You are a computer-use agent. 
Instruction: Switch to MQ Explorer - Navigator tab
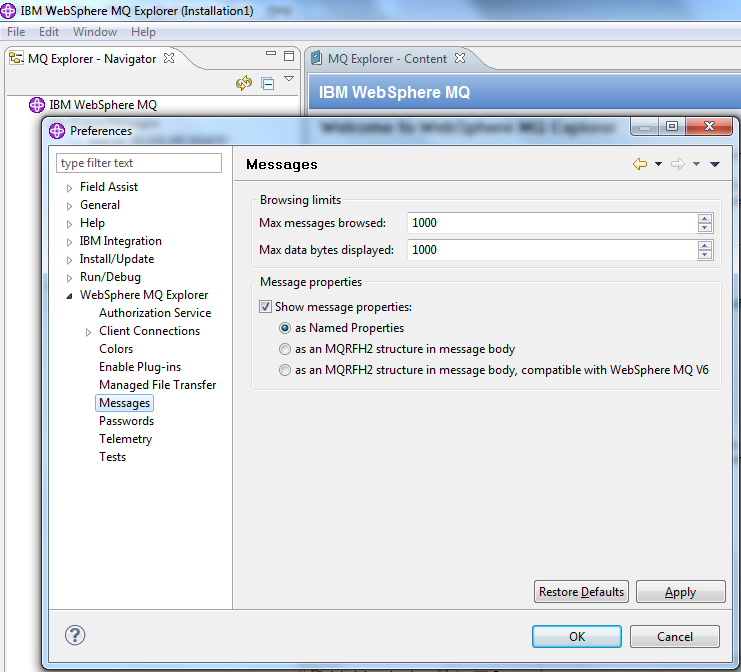[x=92, y=59]
